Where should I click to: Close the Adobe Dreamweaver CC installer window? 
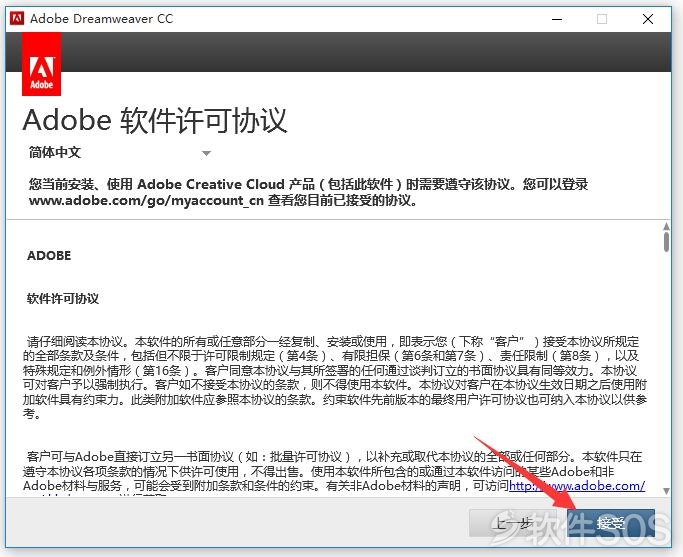(648, 19)
